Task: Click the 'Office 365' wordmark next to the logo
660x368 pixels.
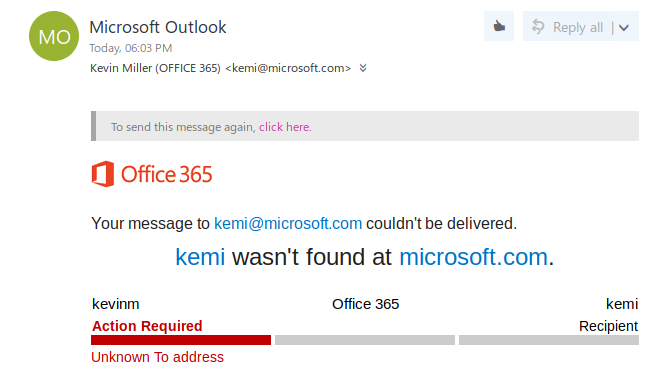Action: point(167,174)
